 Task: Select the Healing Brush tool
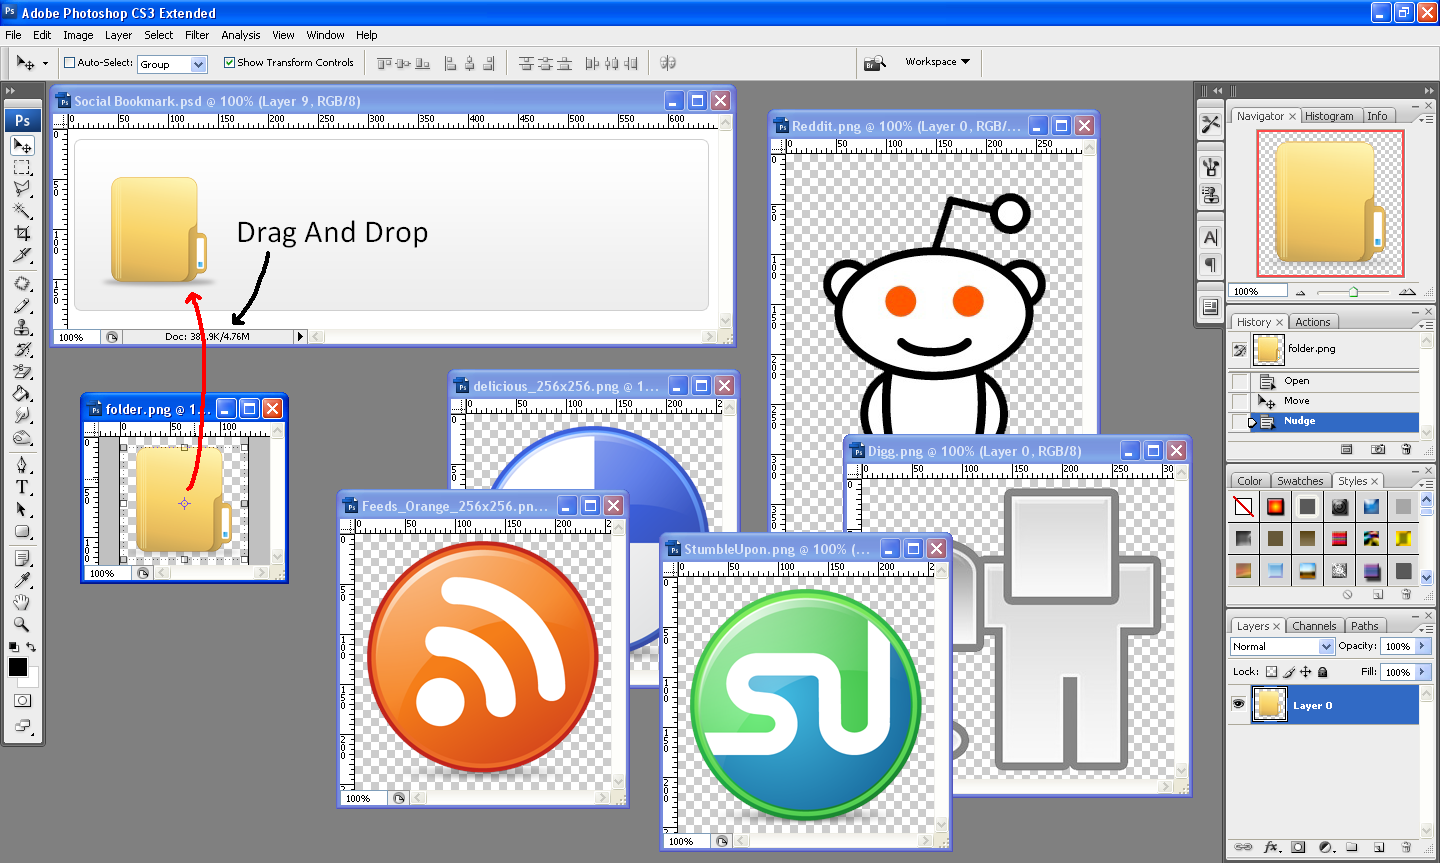(22, 284)
